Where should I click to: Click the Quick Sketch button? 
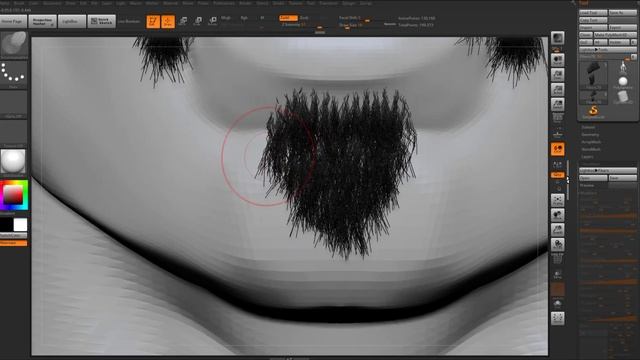pyautogui.click(x=102, y=21)
